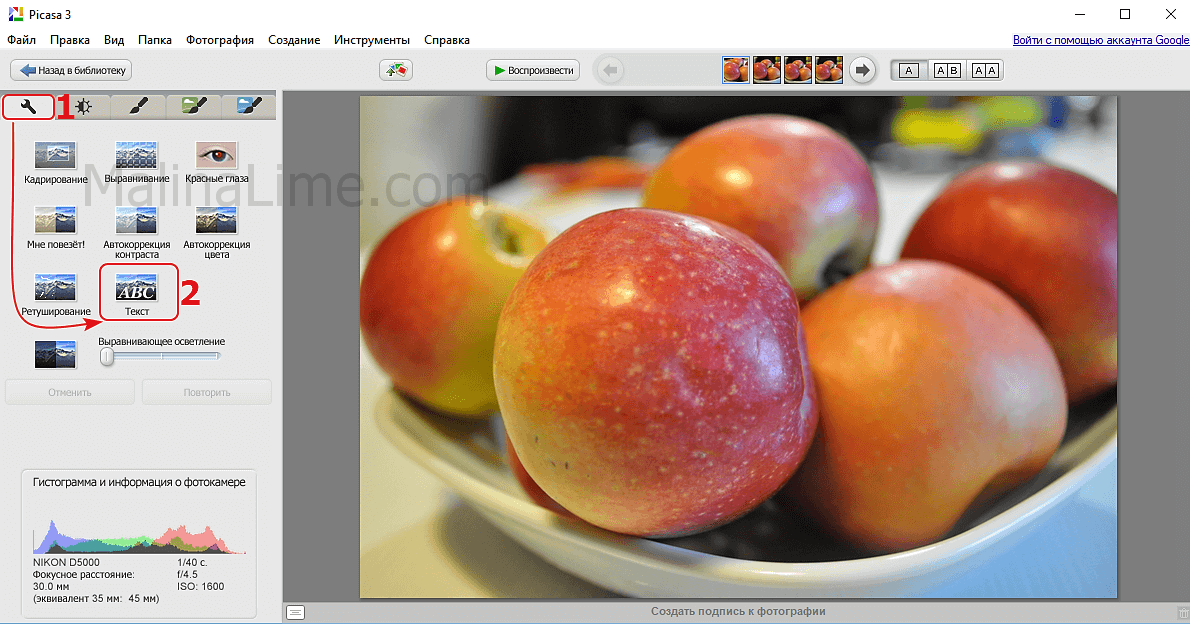Select the Красные глаза red-eye tool

coord(216,155)
